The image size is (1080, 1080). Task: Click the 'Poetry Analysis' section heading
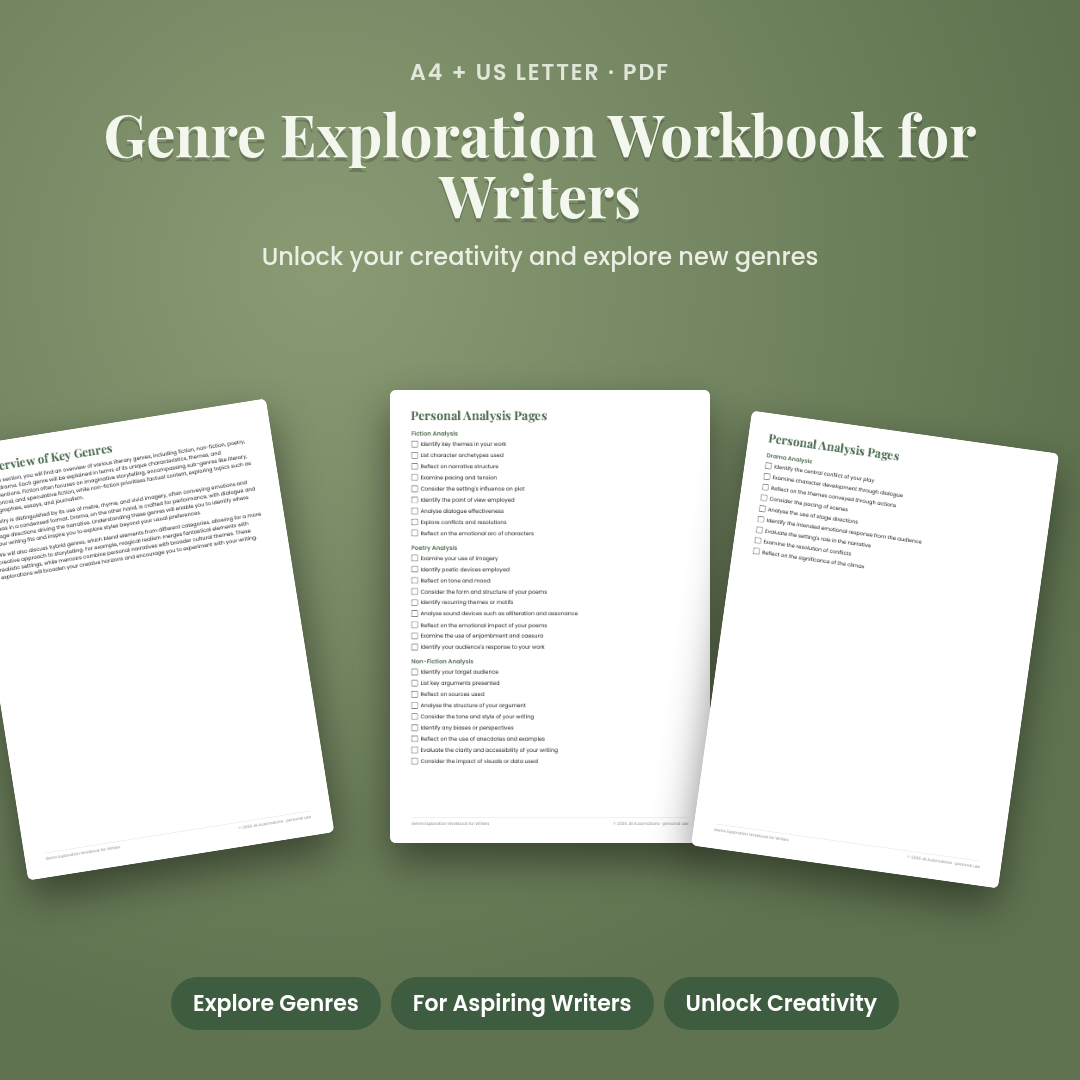pyautogui.click(x=434, y=548)
